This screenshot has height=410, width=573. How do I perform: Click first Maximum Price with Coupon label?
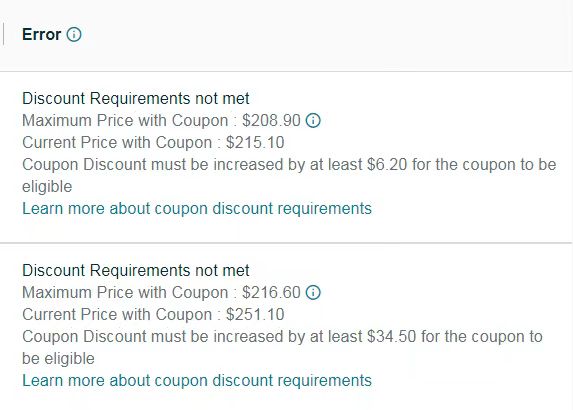(x=125, y=120)
